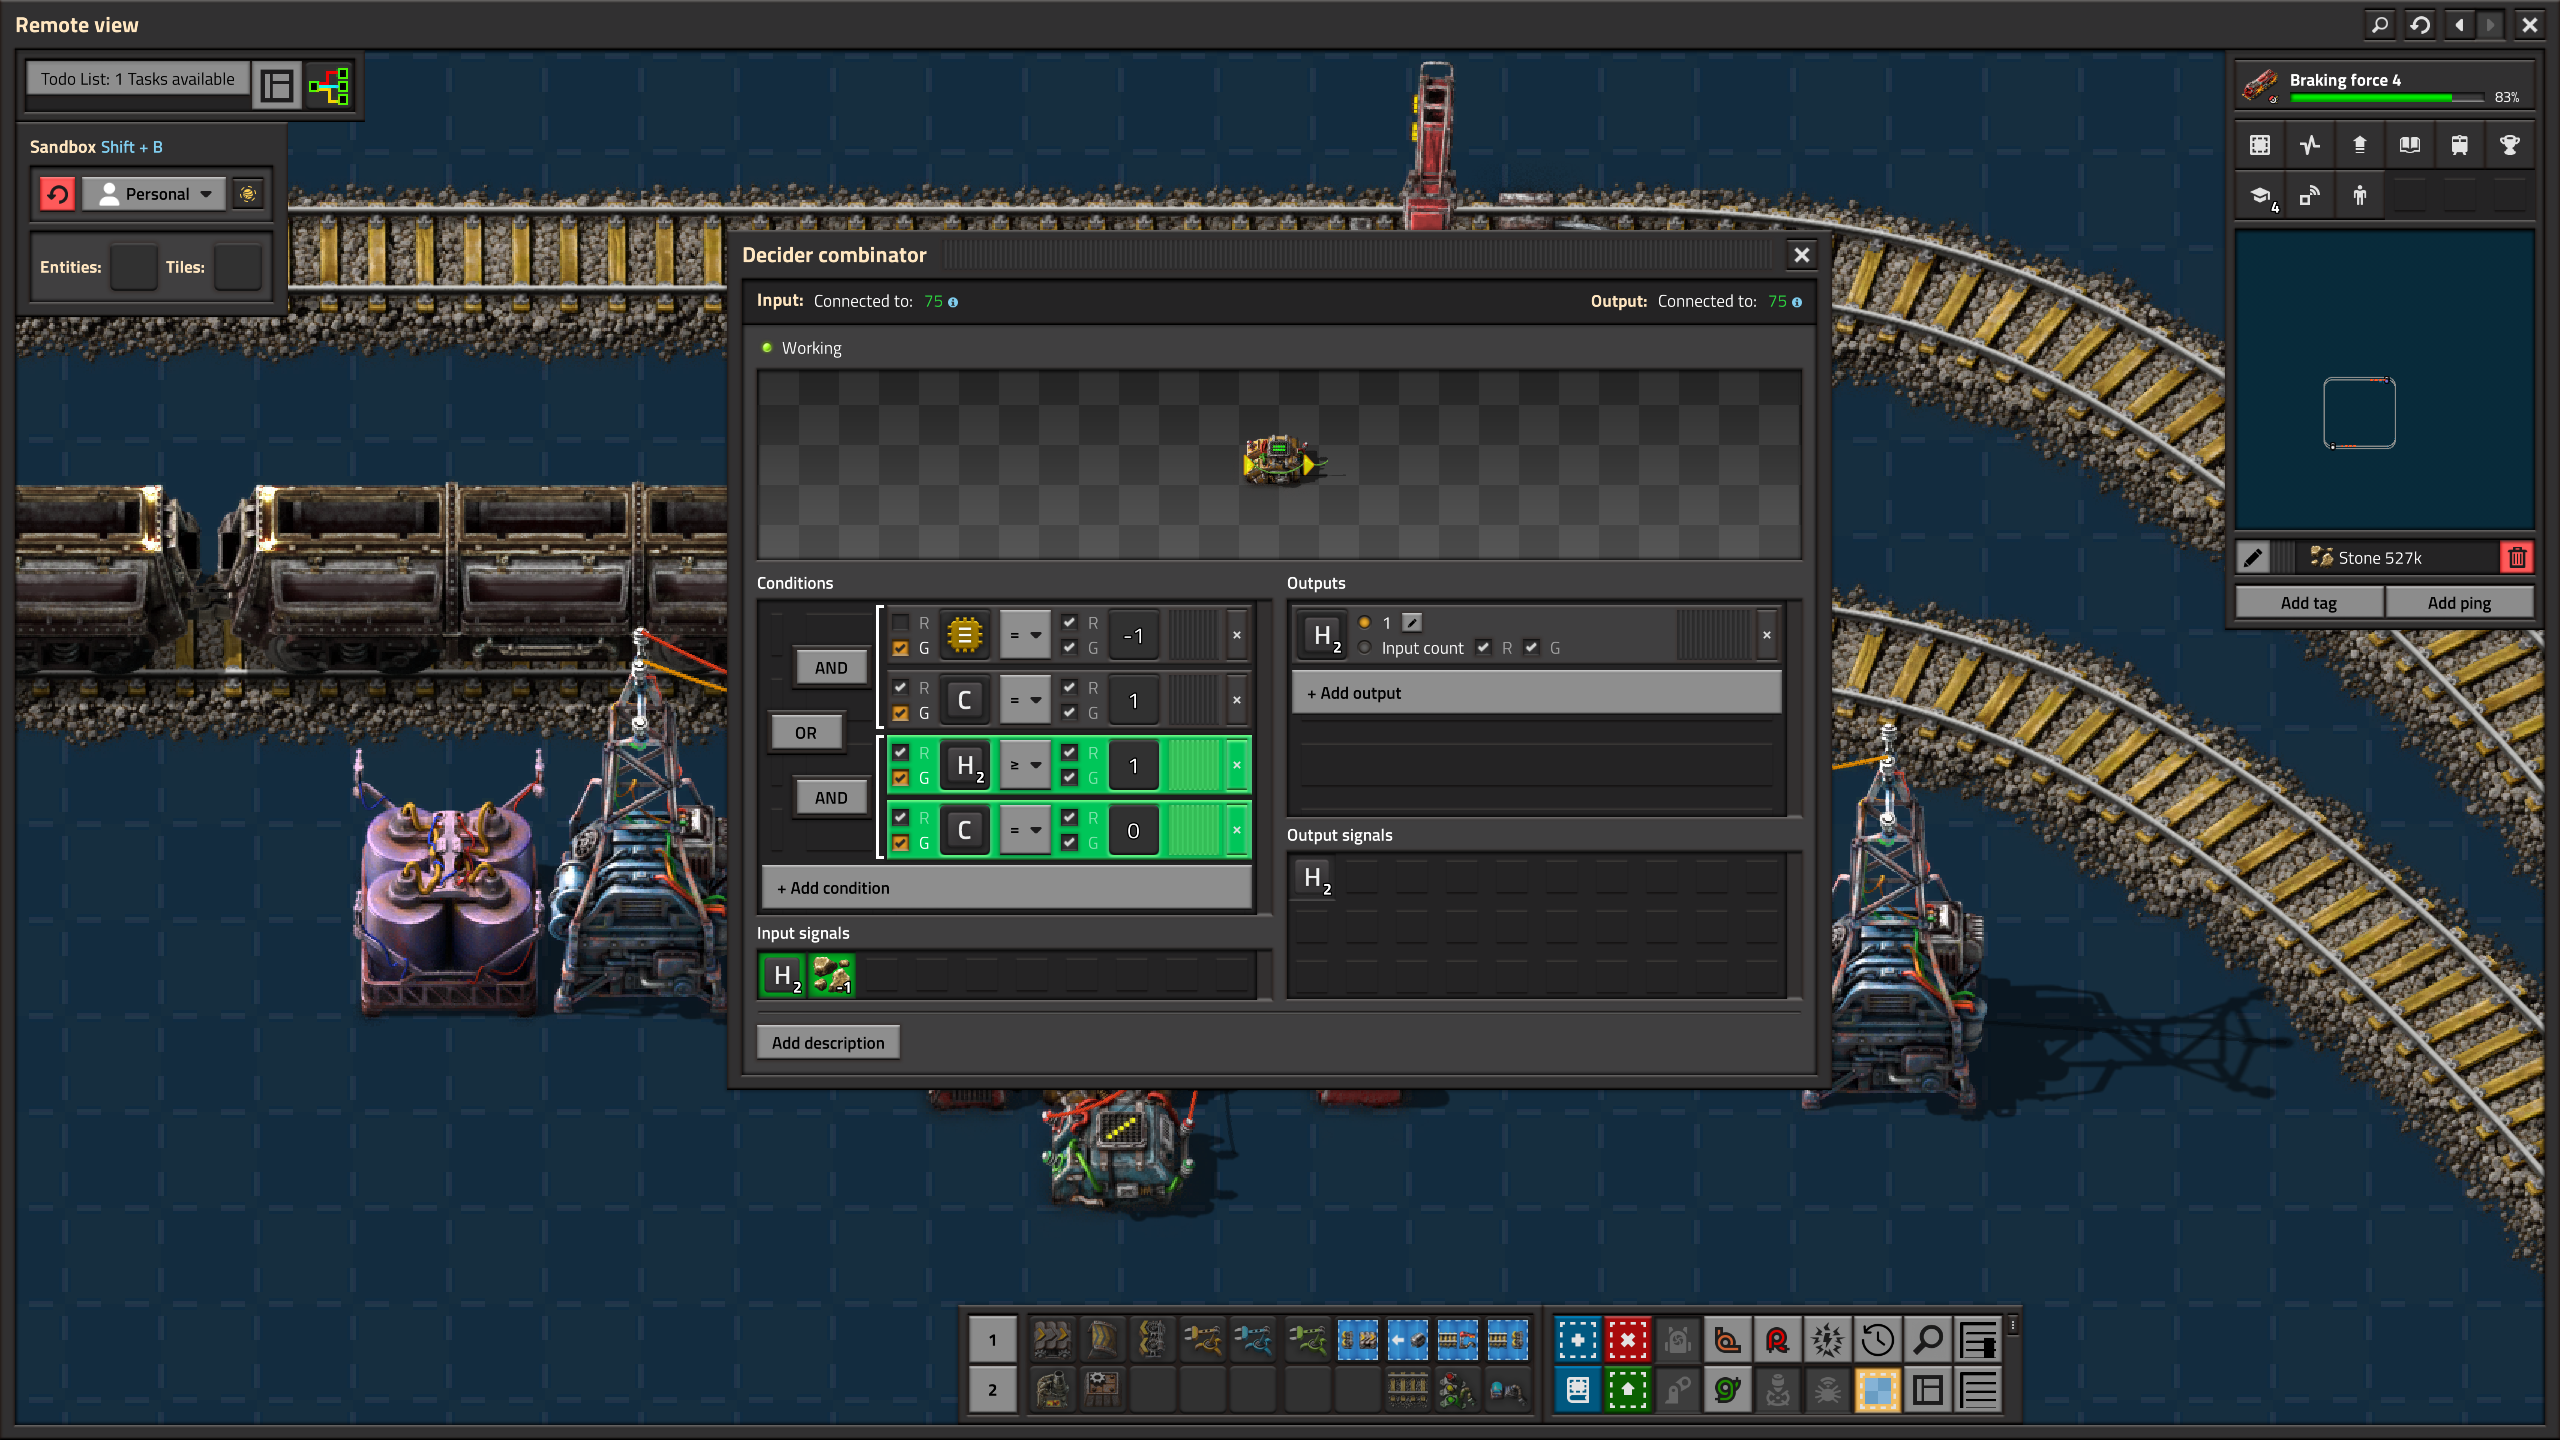This screenshot has width=2560, height=1440.
Task: Choose the chip signal in first condition
Action: tap(964, 635)
